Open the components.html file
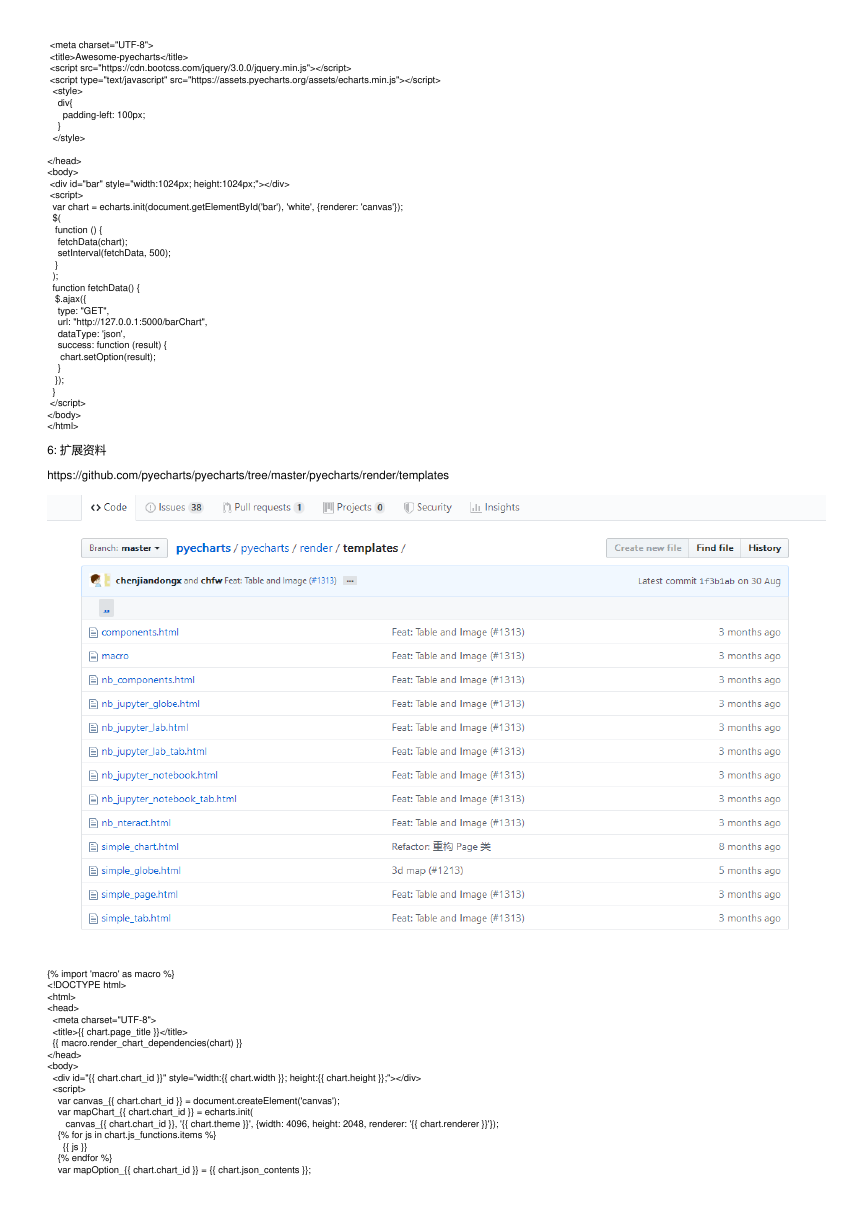Screen dimensions: 868x1228 tap(140, 632)
